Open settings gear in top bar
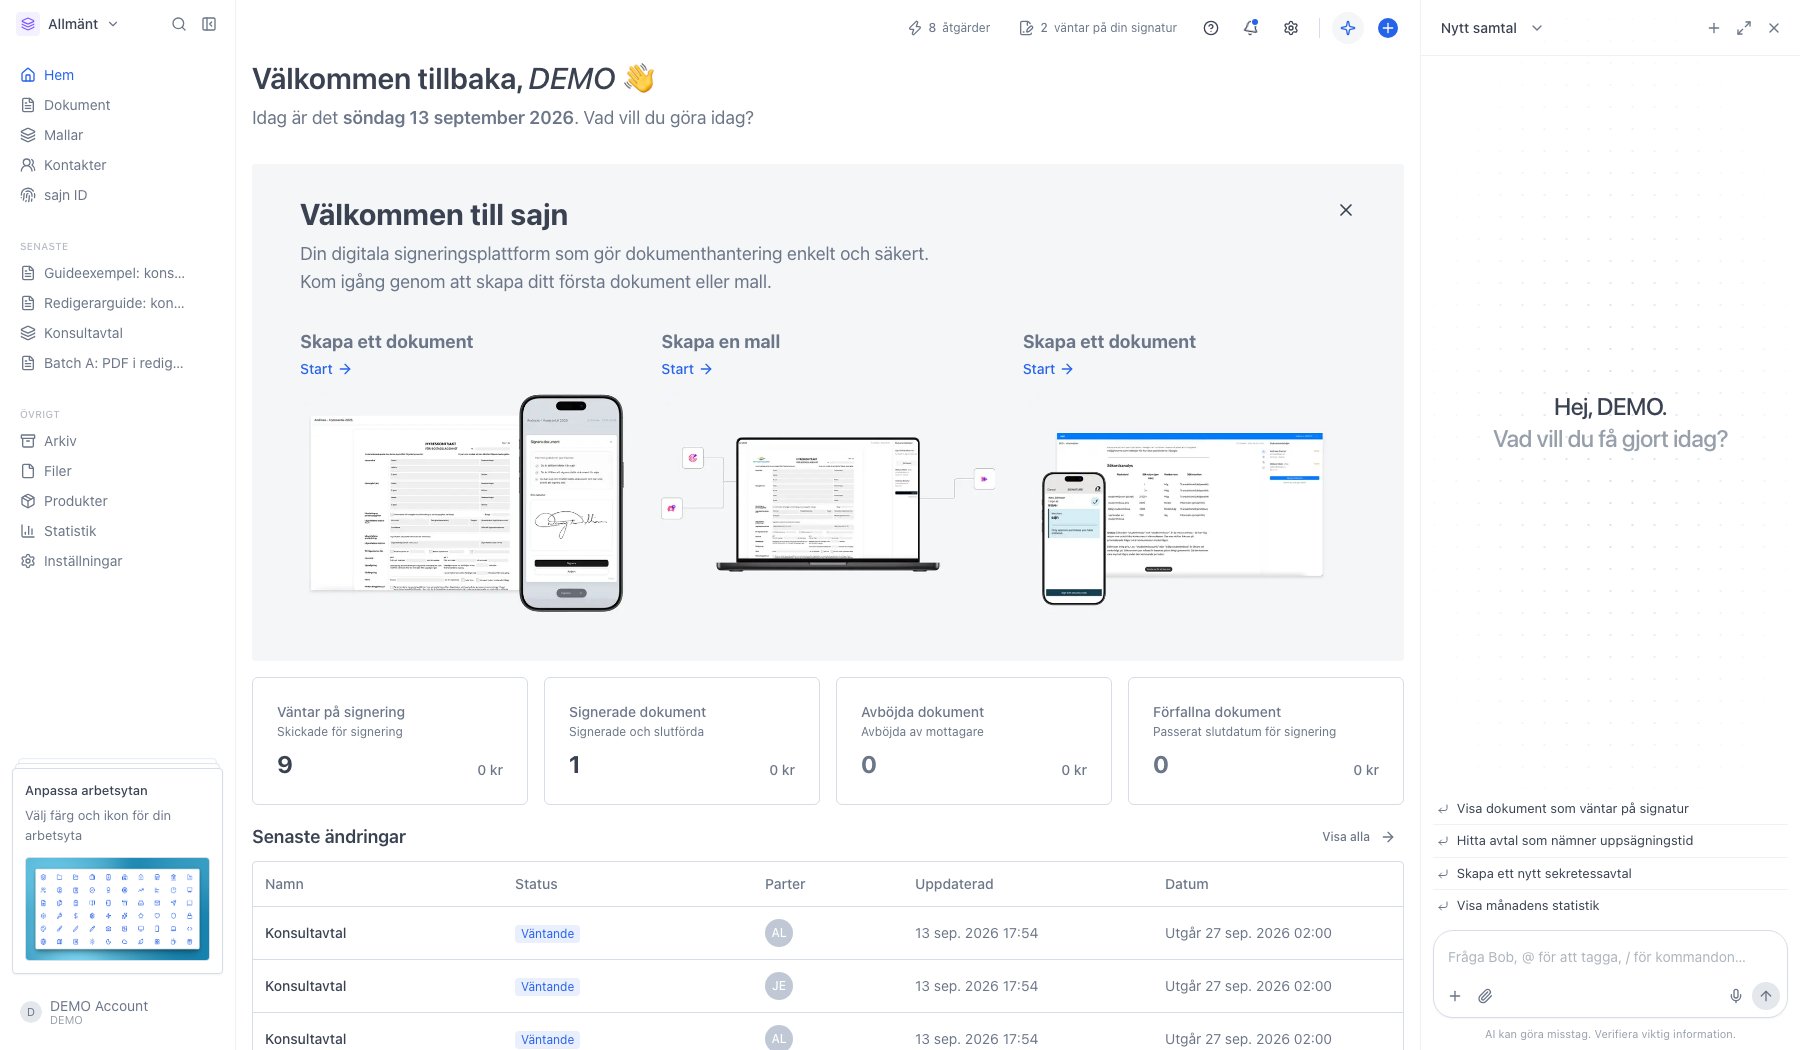 (x=1291, y=28)
